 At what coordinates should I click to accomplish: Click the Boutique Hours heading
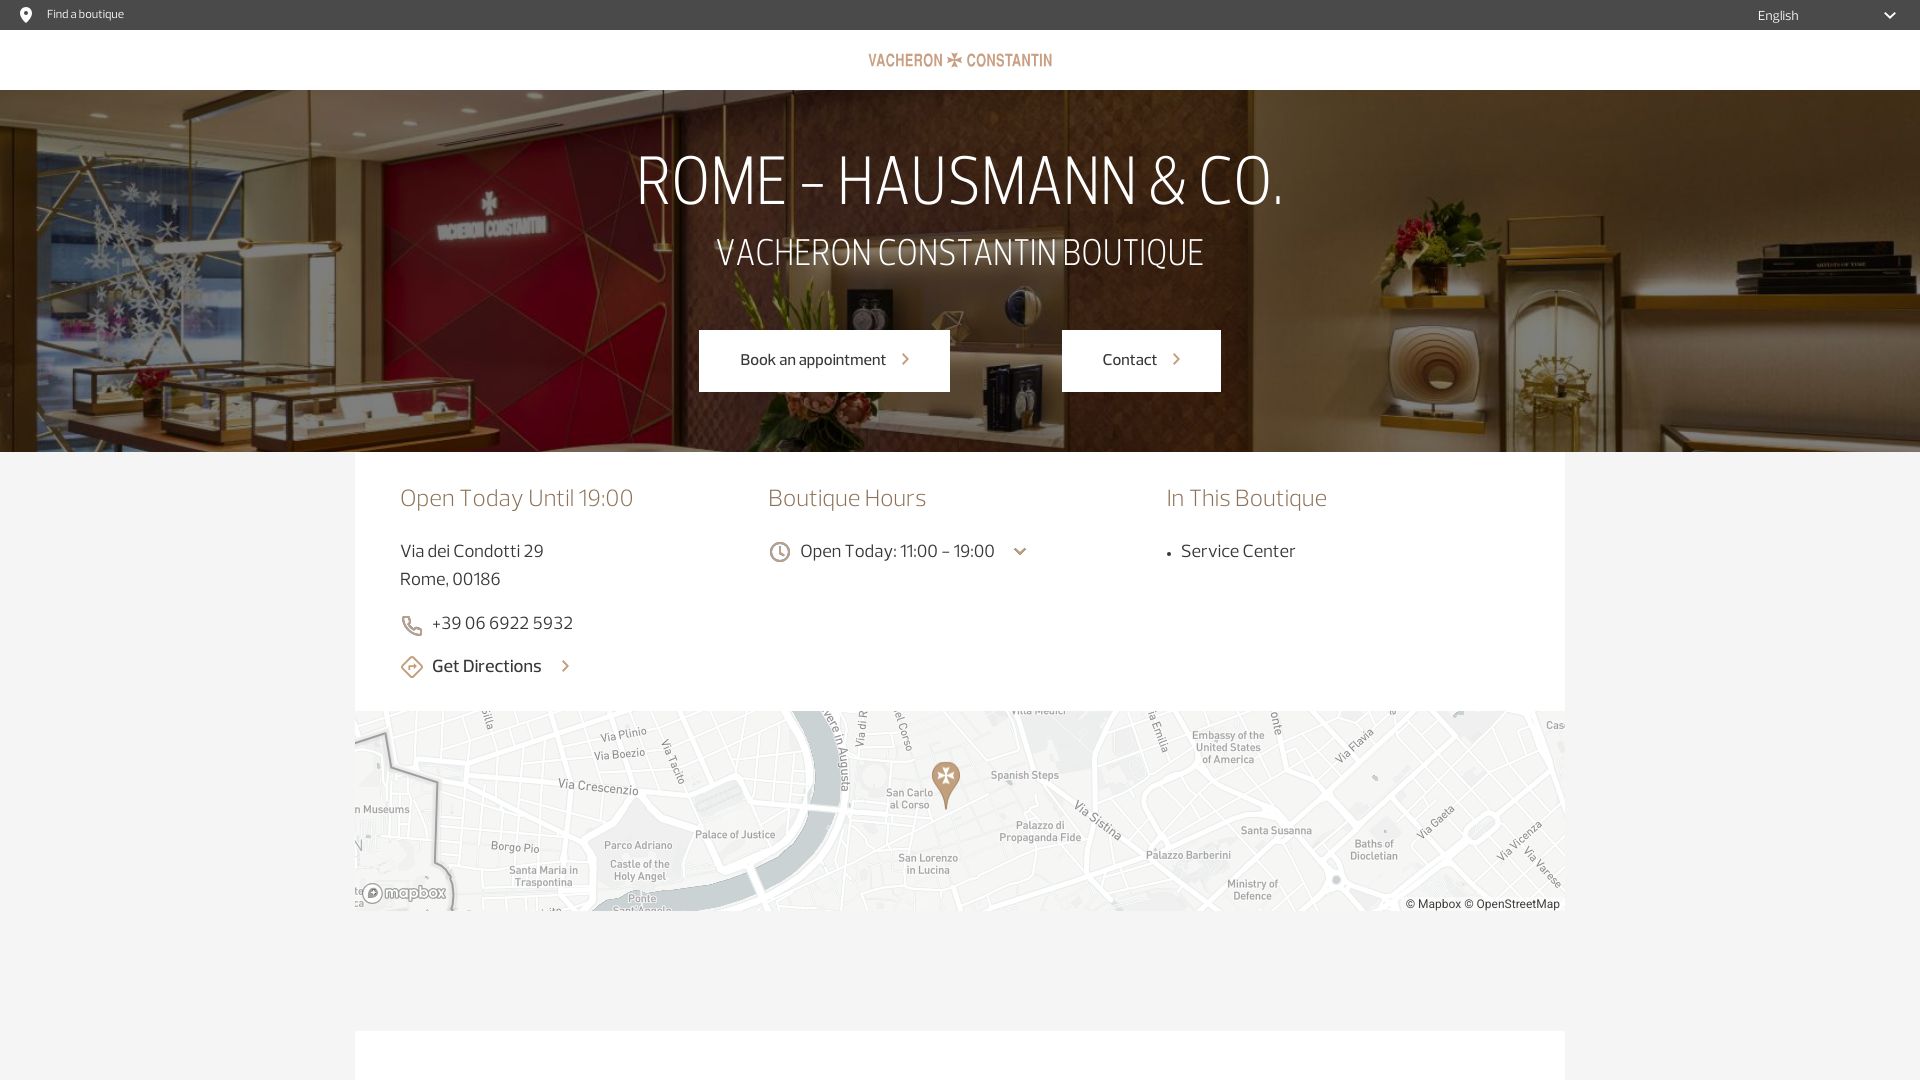(847, 499)
